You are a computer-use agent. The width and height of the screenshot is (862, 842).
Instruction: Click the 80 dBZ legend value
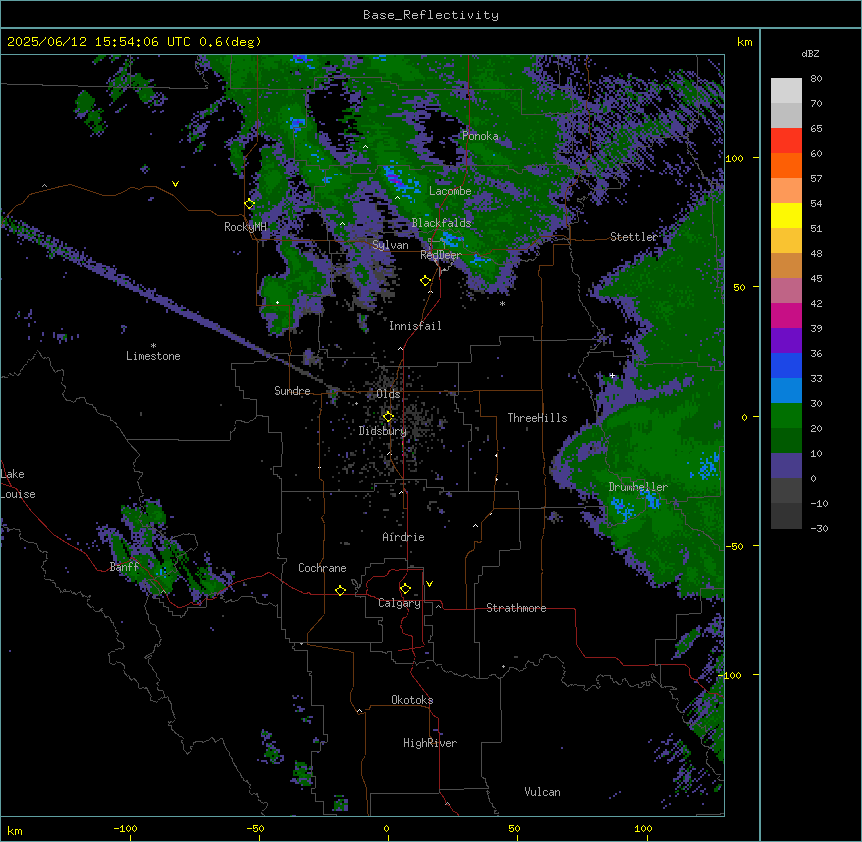(816, 78)
